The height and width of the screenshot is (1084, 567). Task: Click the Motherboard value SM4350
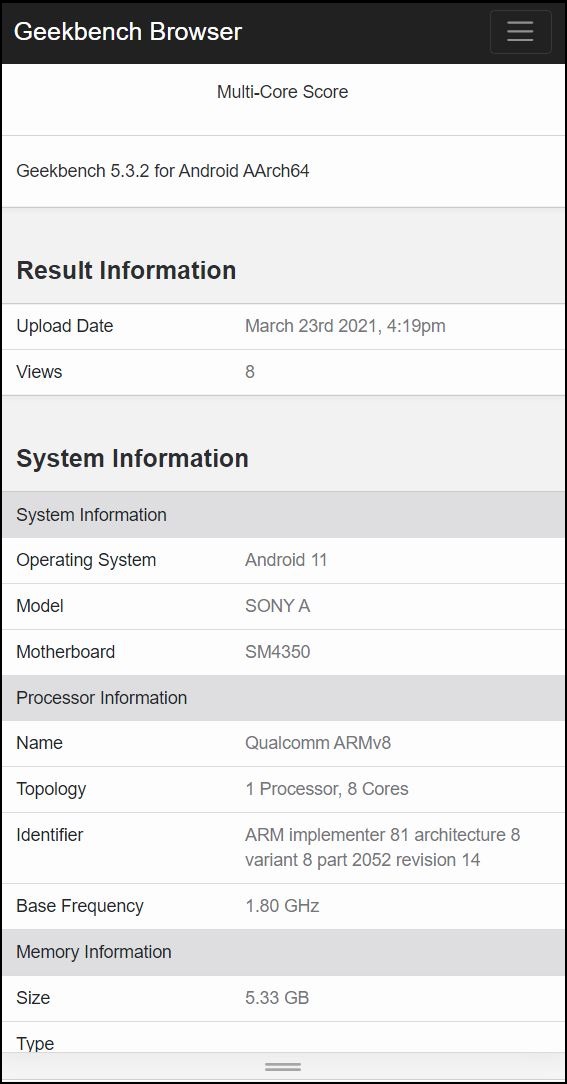[277, 651]
